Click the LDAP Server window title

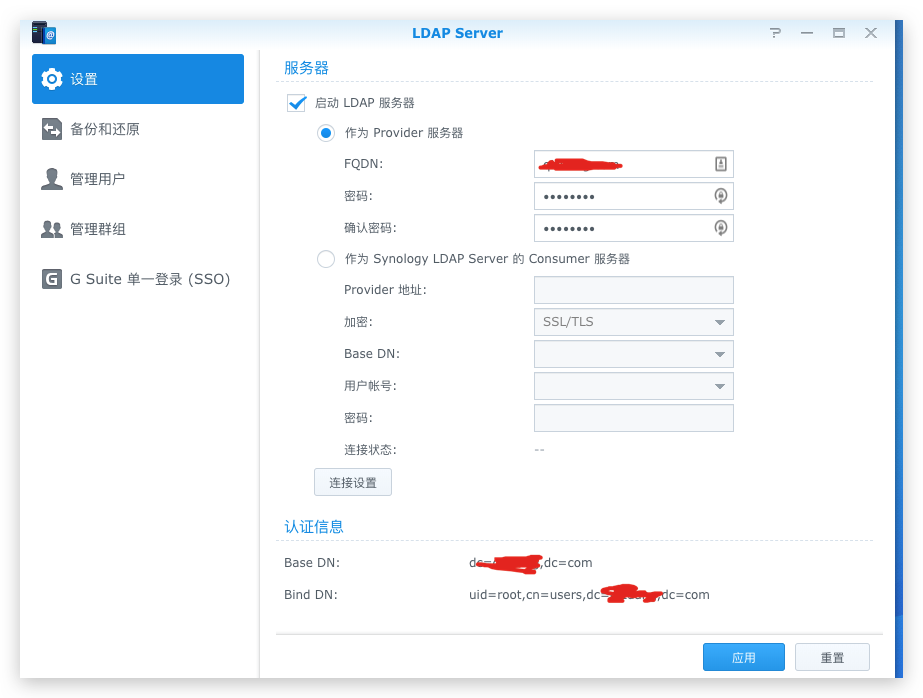(x=457, y=33)
